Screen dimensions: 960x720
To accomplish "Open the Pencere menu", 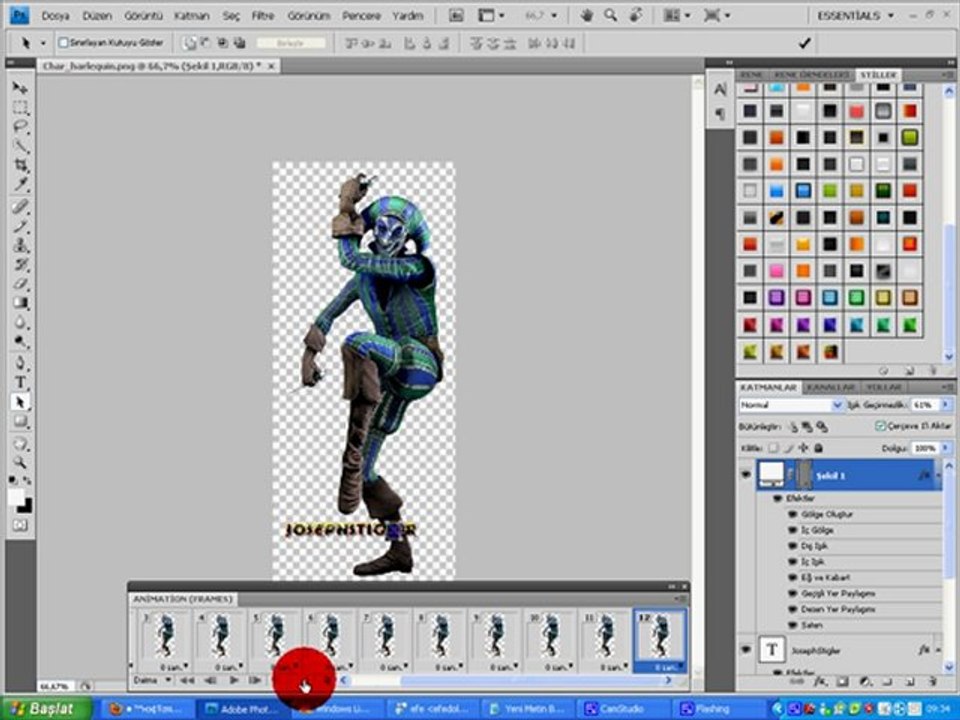I will tap(361, 15).
